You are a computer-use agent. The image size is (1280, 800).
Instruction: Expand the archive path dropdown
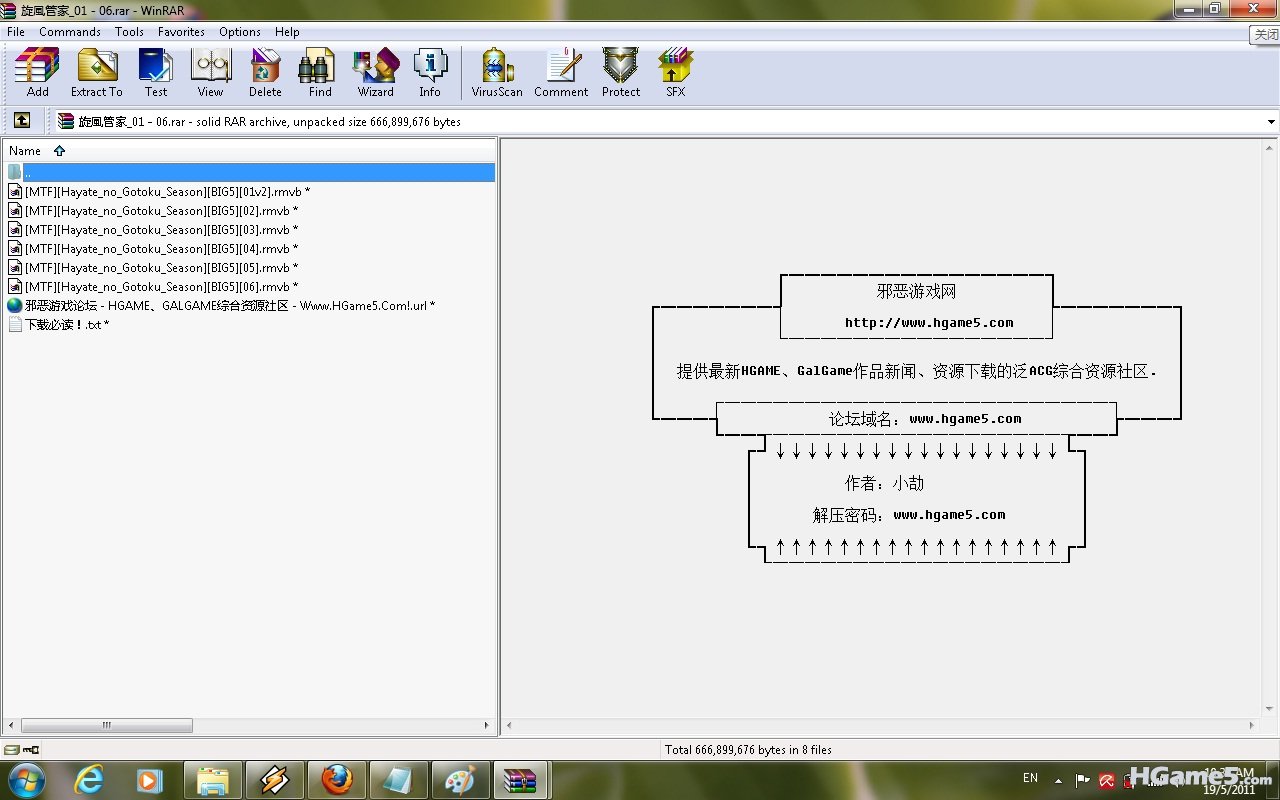click(x=1271, y=122)
